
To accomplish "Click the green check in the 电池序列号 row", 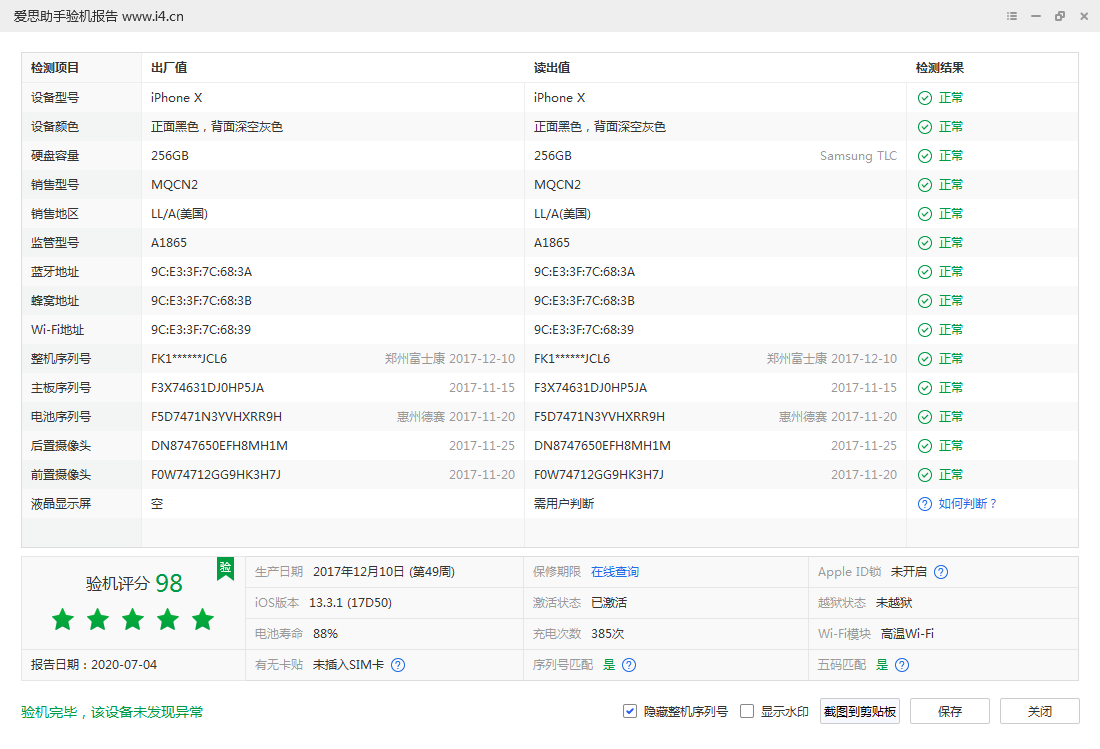I will (923, 416).
